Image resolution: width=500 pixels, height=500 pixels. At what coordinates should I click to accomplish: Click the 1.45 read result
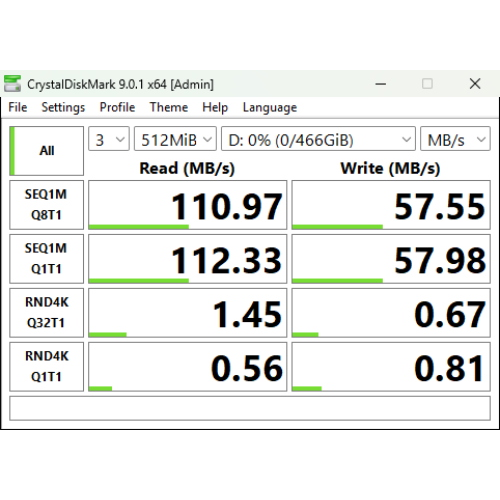187,313
